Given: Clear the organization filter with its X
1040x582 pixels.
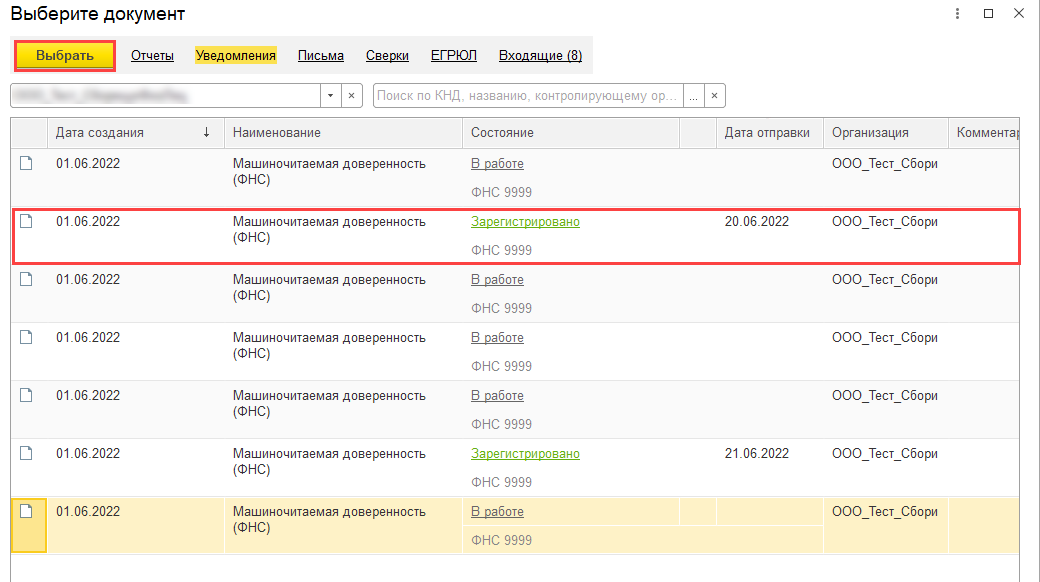Looking at the screenshot, I should coord(352,95).
